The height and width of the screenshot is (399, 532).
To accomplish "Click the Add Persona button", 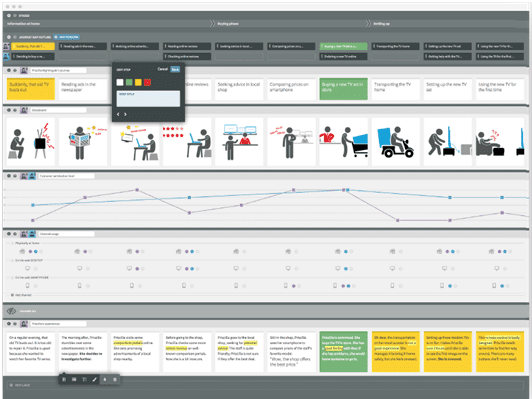I will 66,37.
